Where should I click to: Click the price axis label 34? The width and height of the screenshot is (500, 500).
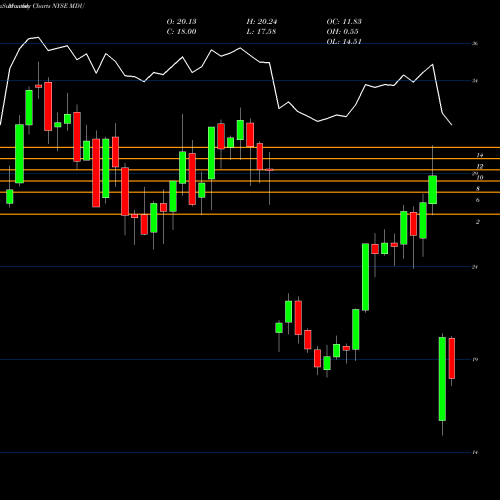pyautogui.click(x=475, y=81)
